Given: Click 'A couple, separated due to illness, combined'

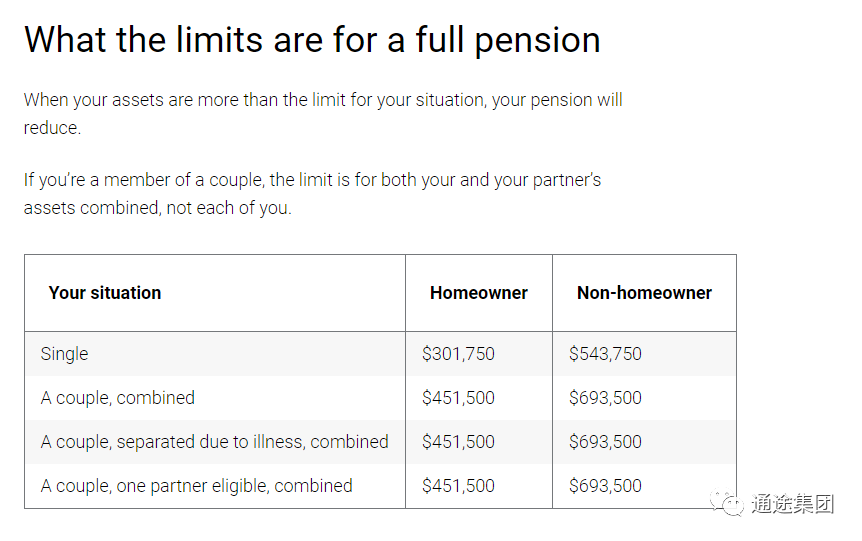Looking at the screenshot, I should (x=214, y=441).
